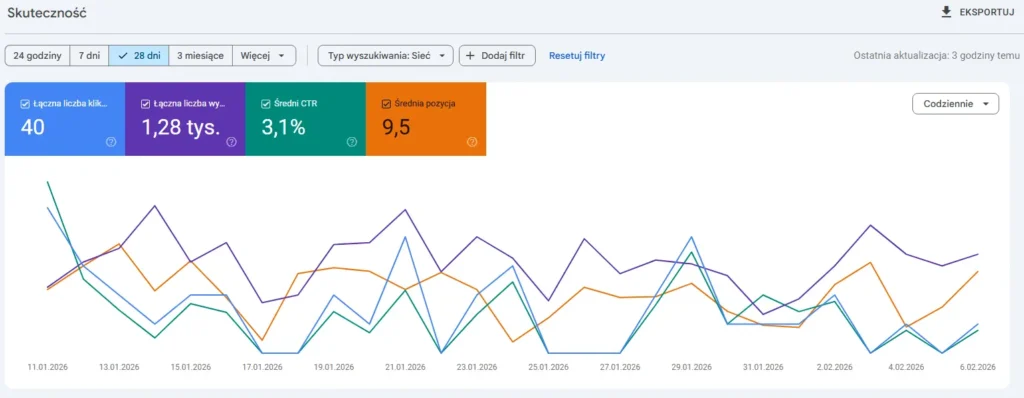Click the 1,28 tys. impressions value
1024x398 pixels.
pyautogui.click(x=181, y=128)
